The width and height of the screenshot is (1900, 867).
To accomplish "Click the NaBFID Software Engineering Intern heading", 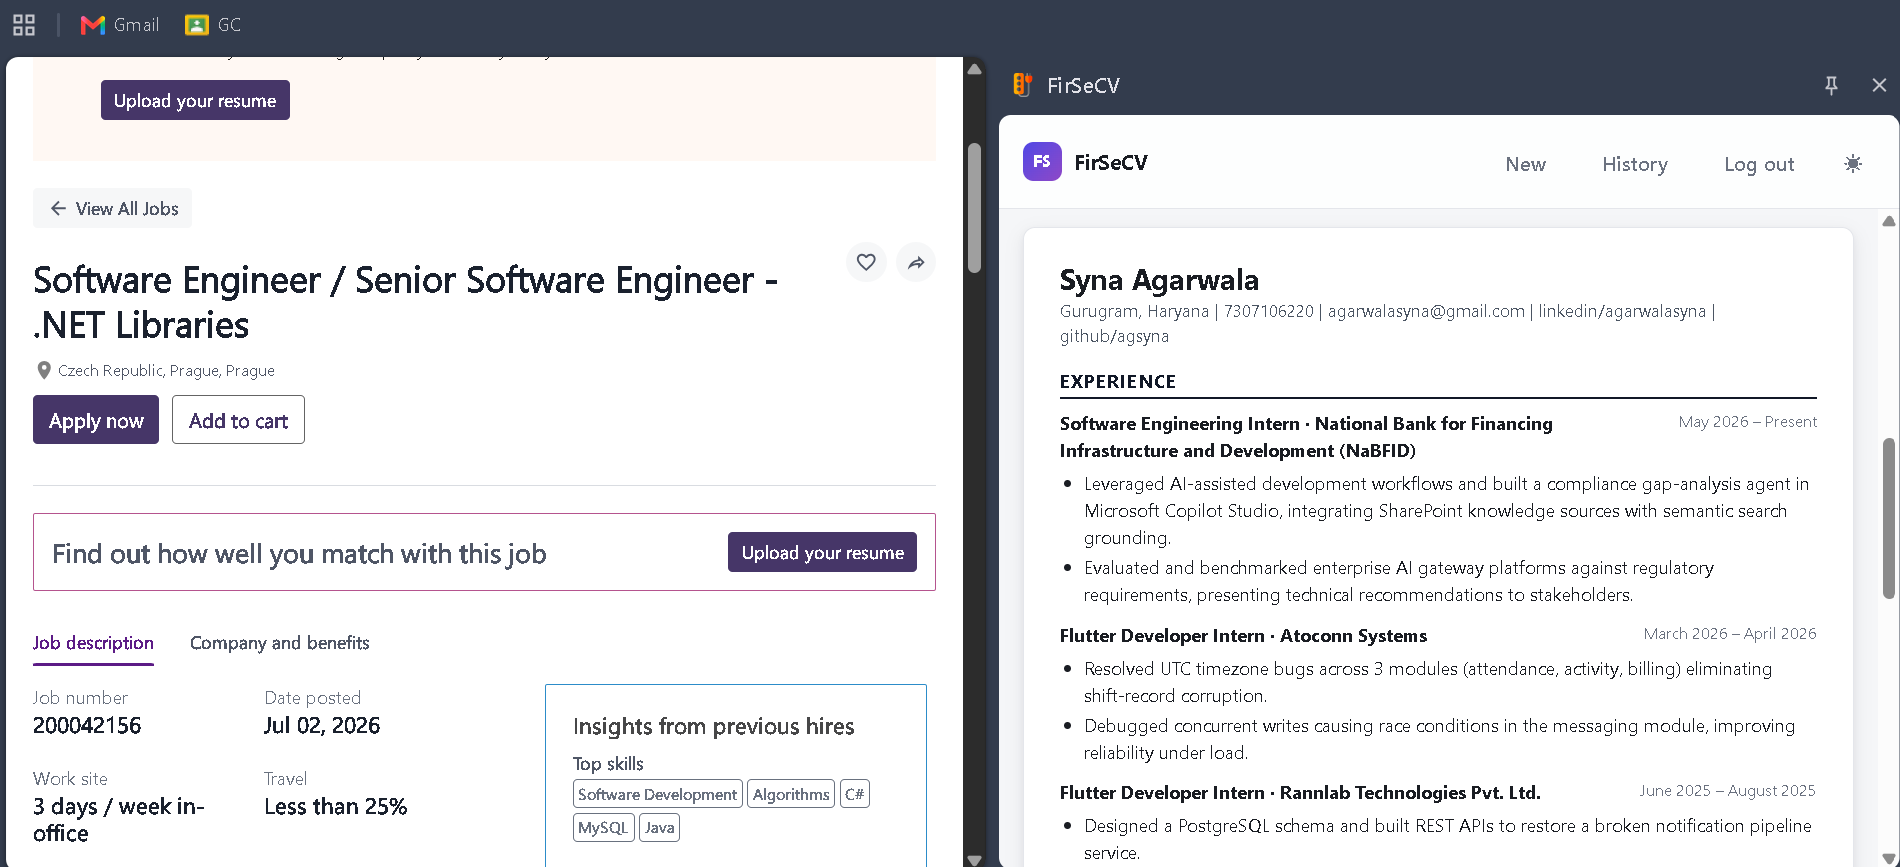I will [1306, 437].
